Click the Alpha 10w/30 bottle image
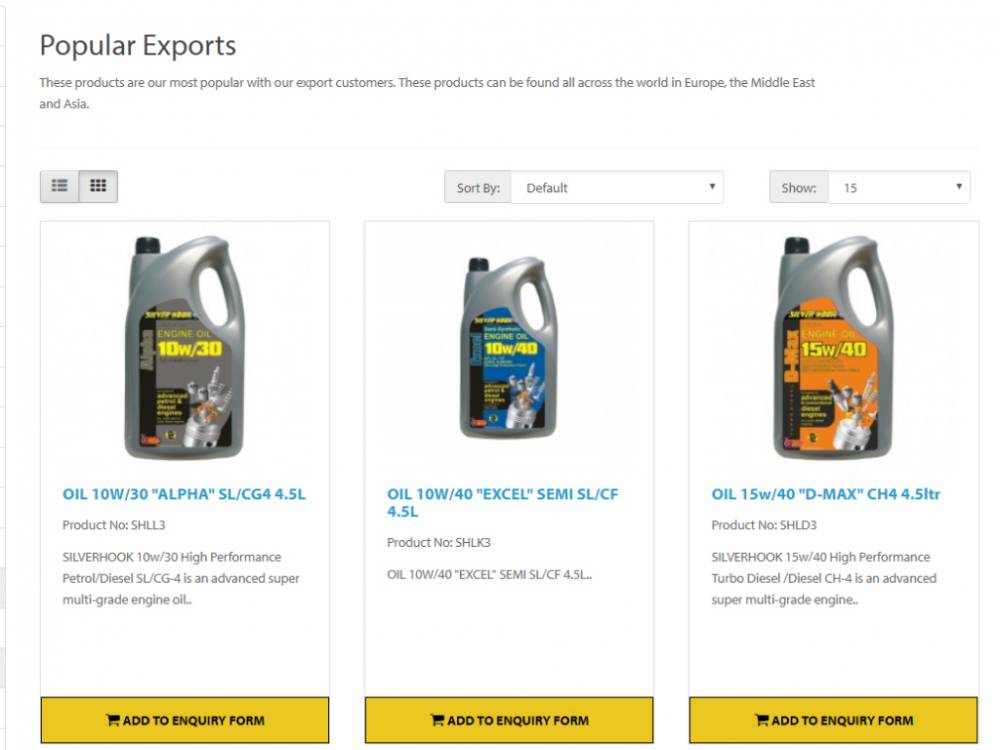Screen dimensions: 1000x750 pos(185,348)
